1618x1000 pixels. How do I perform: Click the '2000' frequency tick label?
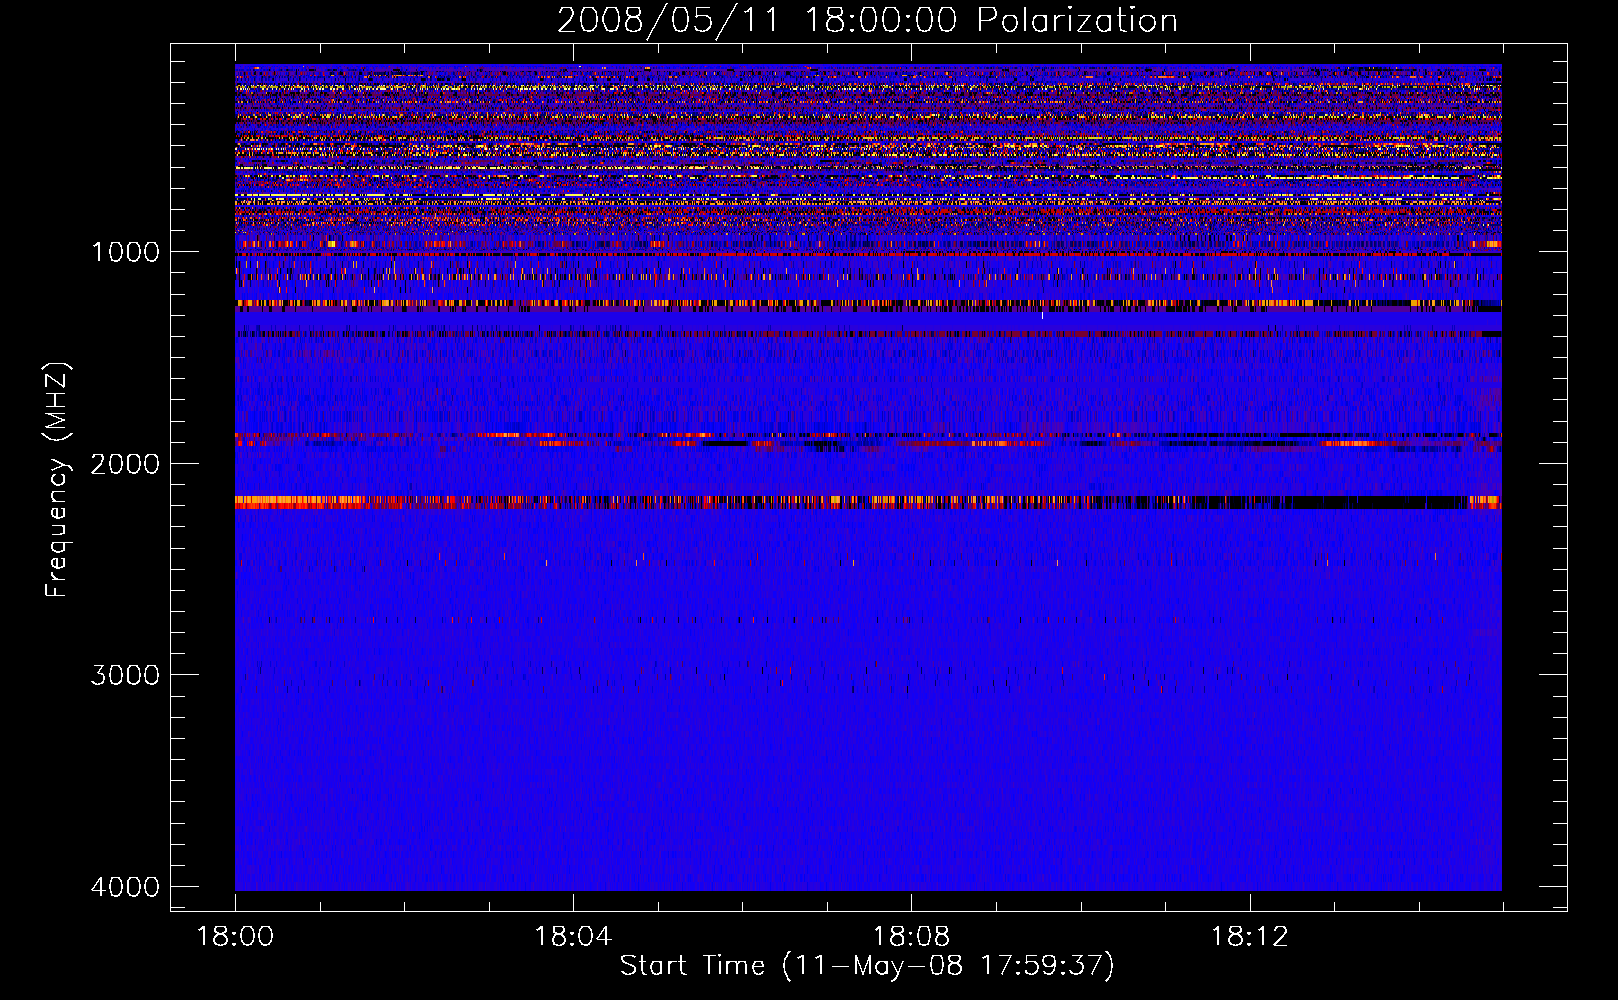pyautogui.click(x=125, y=464)
